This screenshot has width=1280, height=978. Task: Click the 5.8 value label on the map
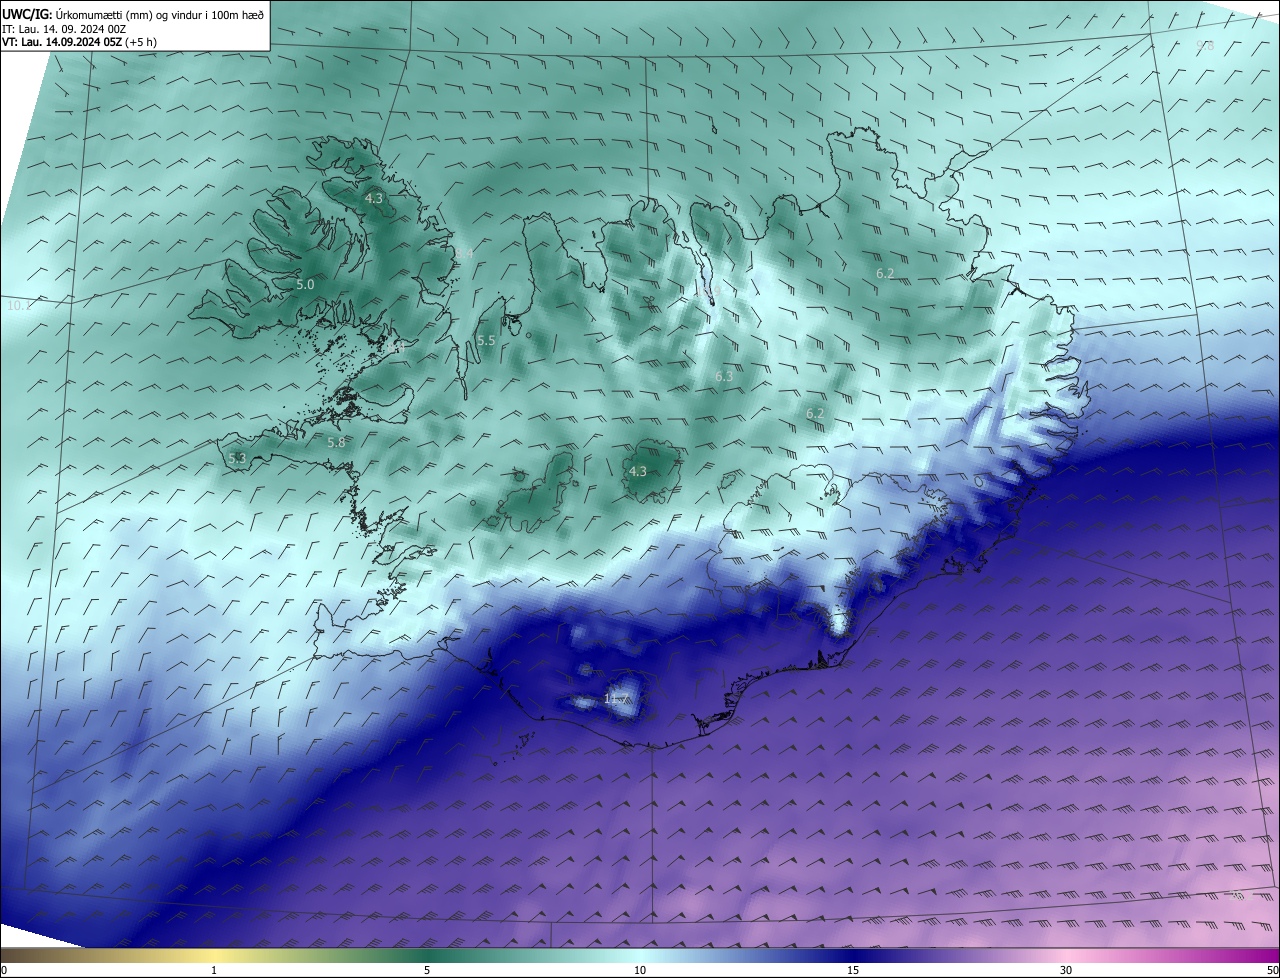pyautogui.click(x=336, y=442)
